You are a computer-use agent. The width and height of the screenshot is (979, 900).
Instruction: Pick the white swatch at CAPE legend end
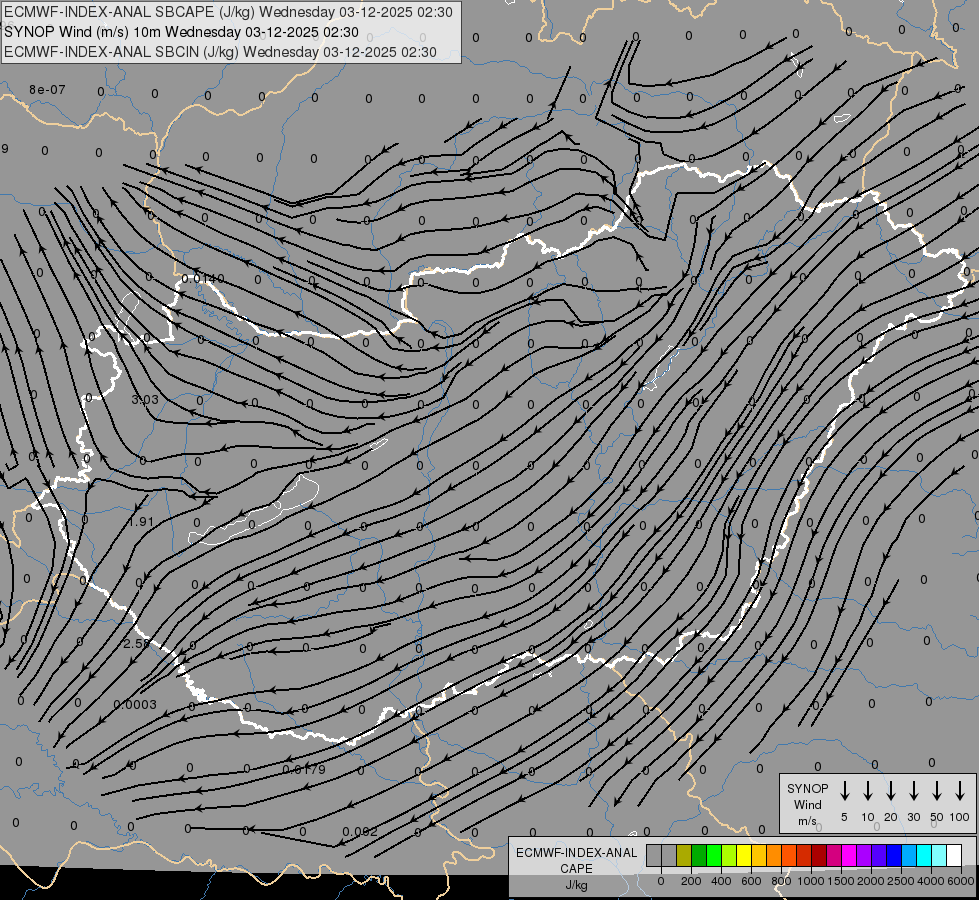click(954, 855)
